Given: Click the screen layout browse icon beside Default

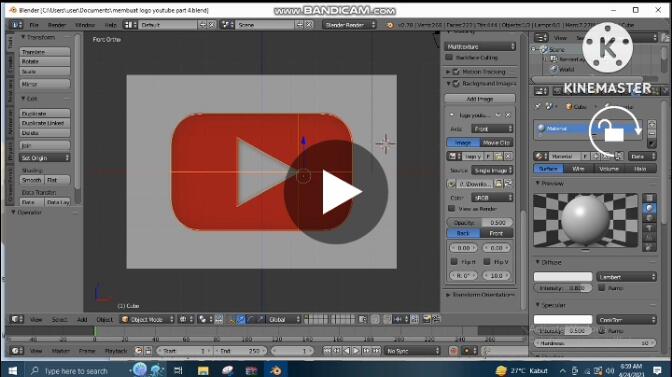Looking at the screenshot, I should point(130,25).
